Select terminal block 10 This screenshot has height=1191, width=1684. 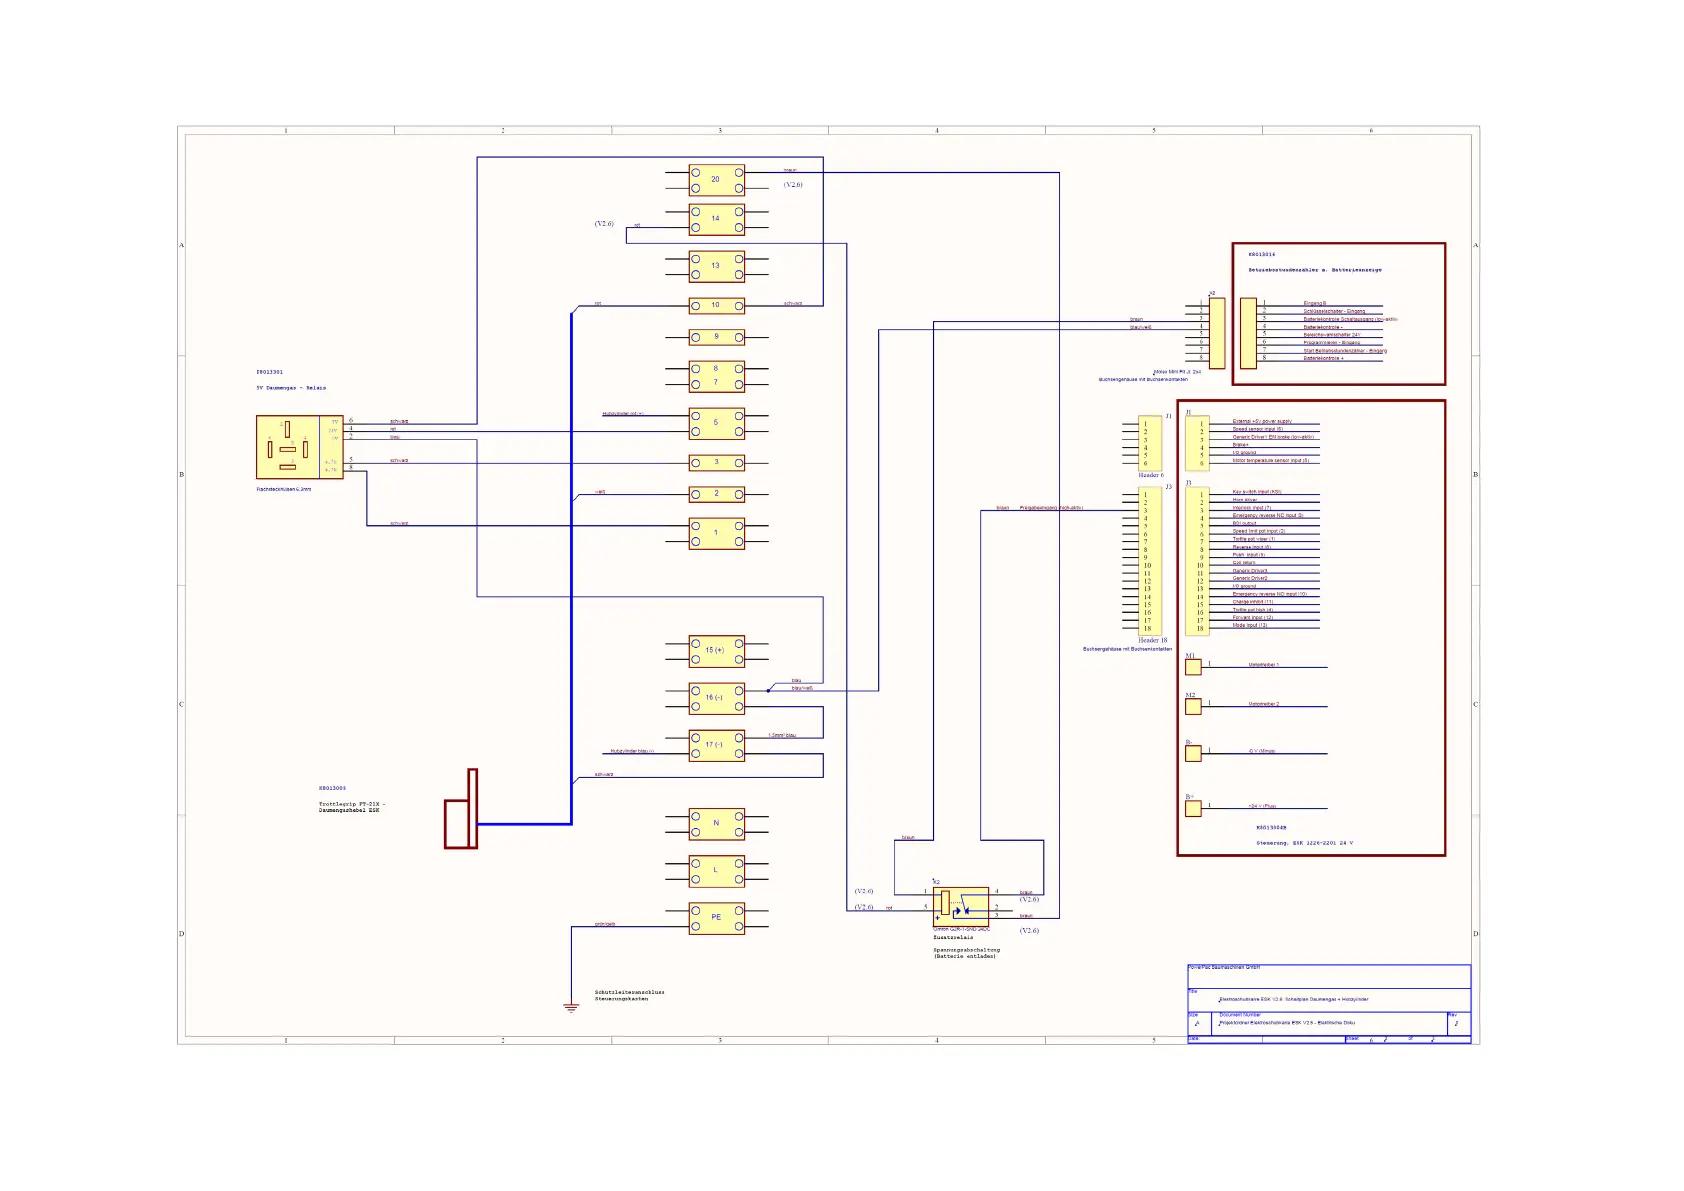click(x=716, y=305)
